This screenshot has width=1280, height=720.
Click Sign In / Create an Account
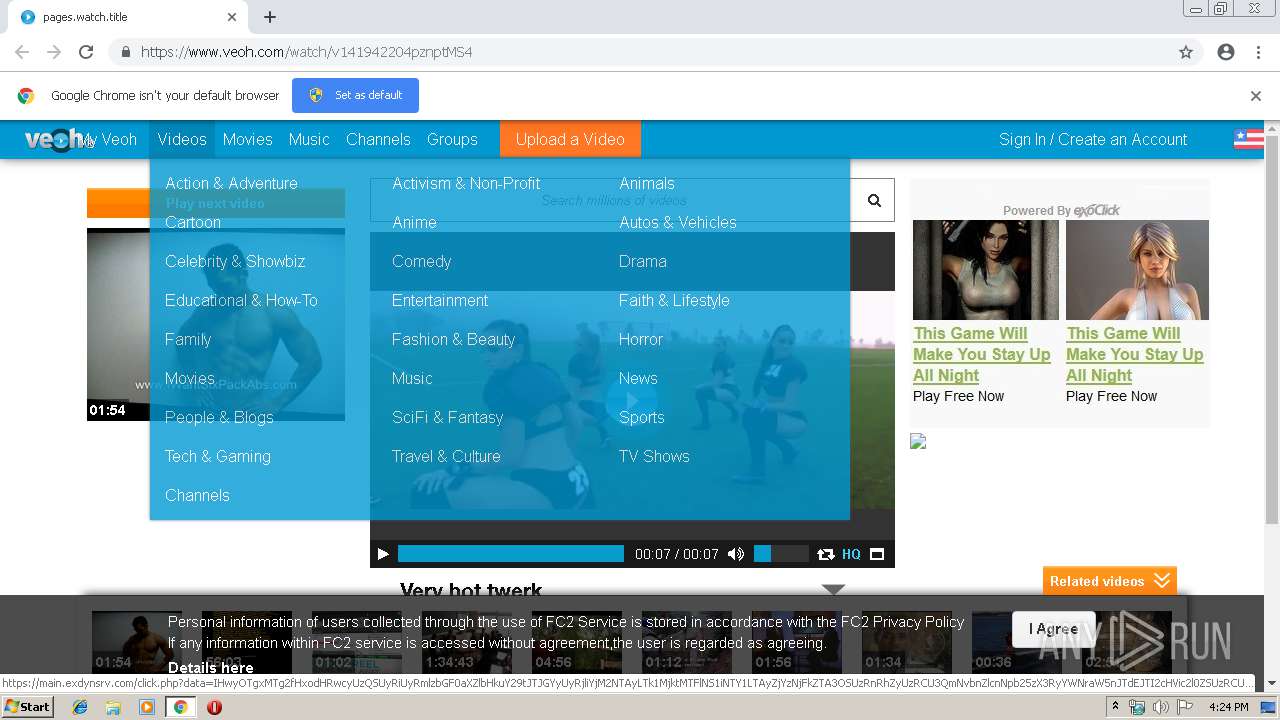(1093, 139)
